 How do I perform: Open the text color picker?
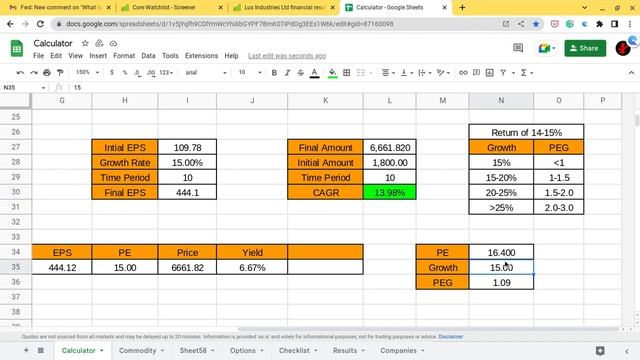(x=314, y=73)
